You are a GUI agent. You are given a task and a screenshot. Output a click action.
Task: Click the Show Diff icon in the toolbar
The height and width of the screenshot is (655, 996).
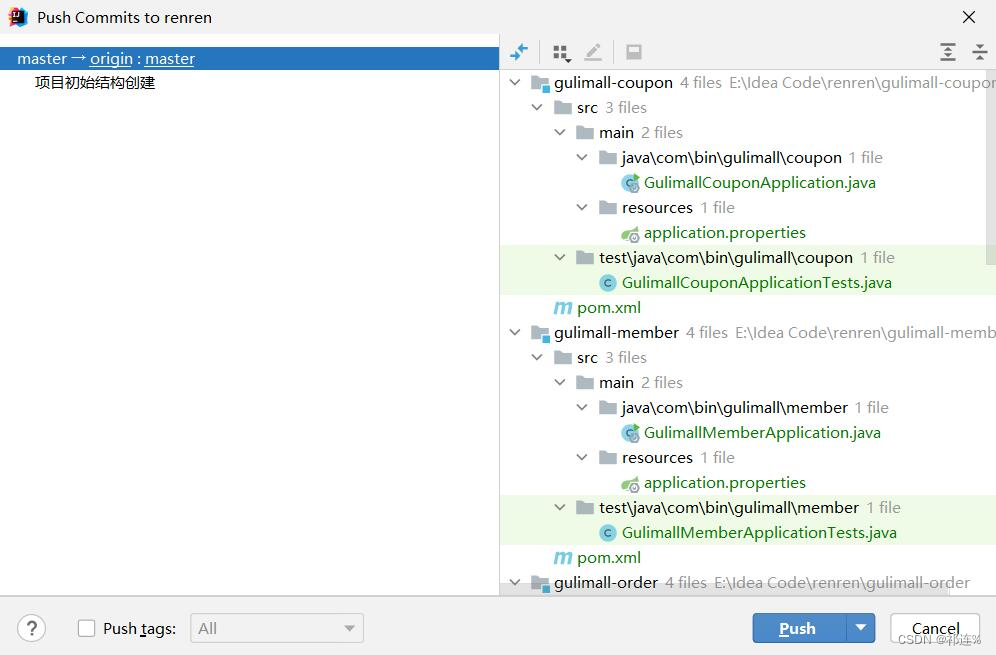pyautogui.click(x=519, y=52)
